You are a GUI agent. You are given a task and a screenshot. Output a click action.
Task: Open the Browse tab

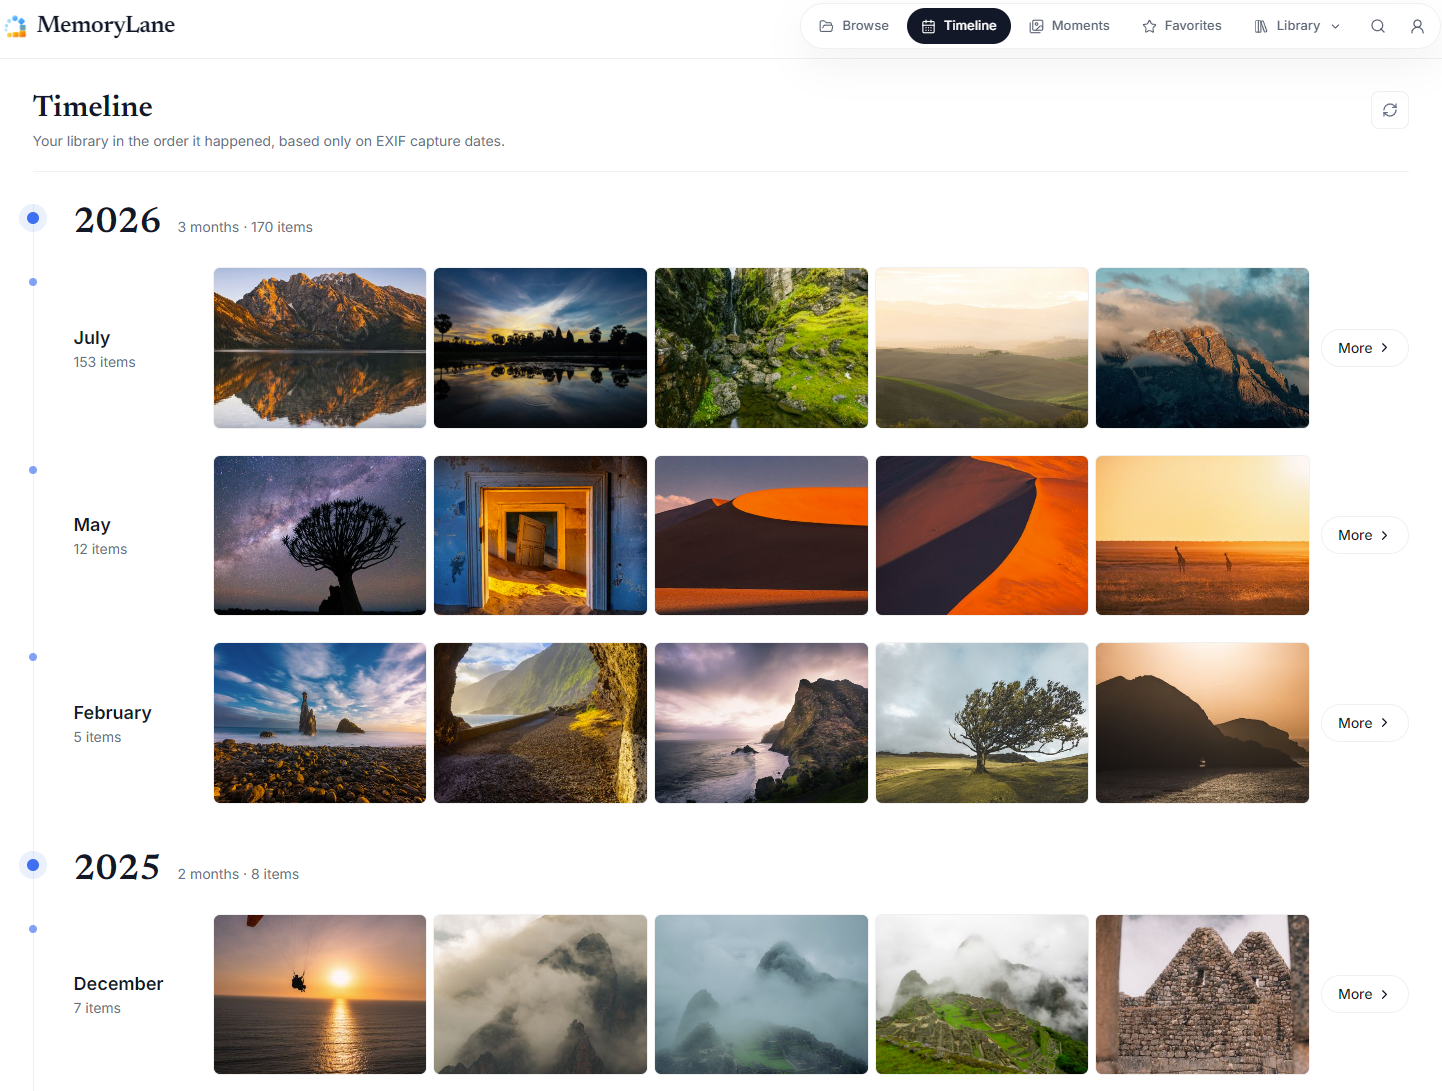(854, 26)
